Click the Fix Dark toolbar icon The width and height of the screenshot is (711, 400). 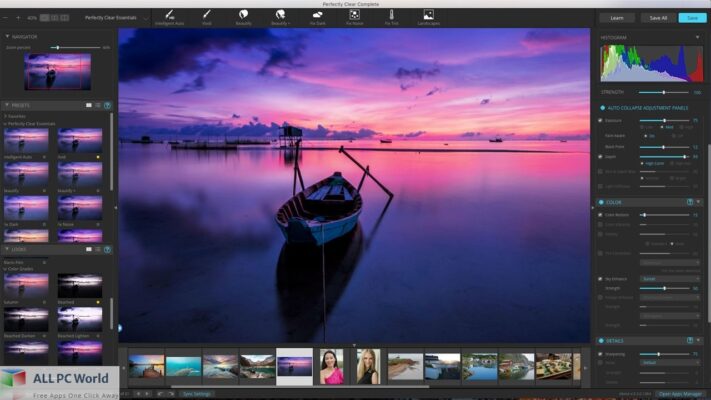[317, 15]
